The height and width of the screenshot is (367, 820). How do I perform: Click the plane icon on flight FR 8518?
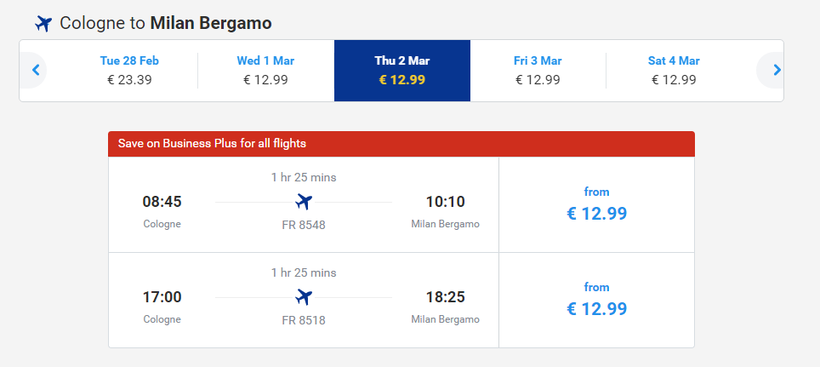point(303,297)
